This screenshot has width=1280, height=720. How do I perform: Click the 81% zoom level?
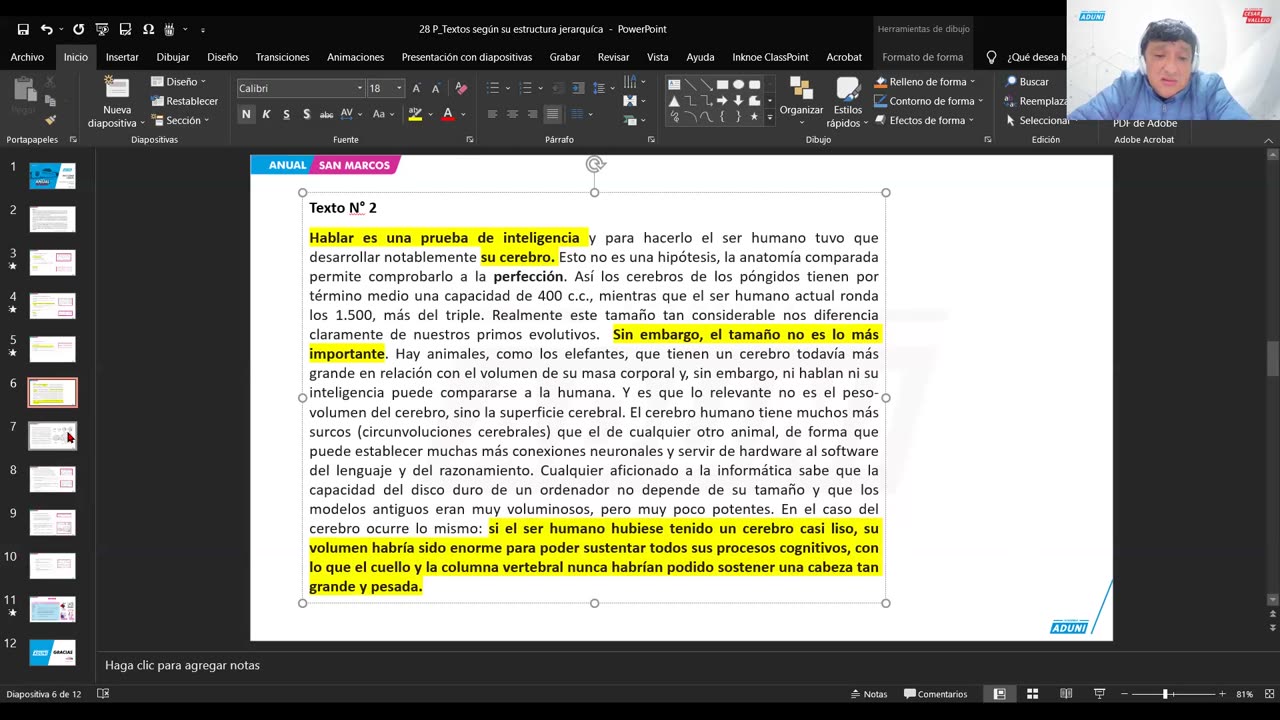click(x=1245, y=694)
